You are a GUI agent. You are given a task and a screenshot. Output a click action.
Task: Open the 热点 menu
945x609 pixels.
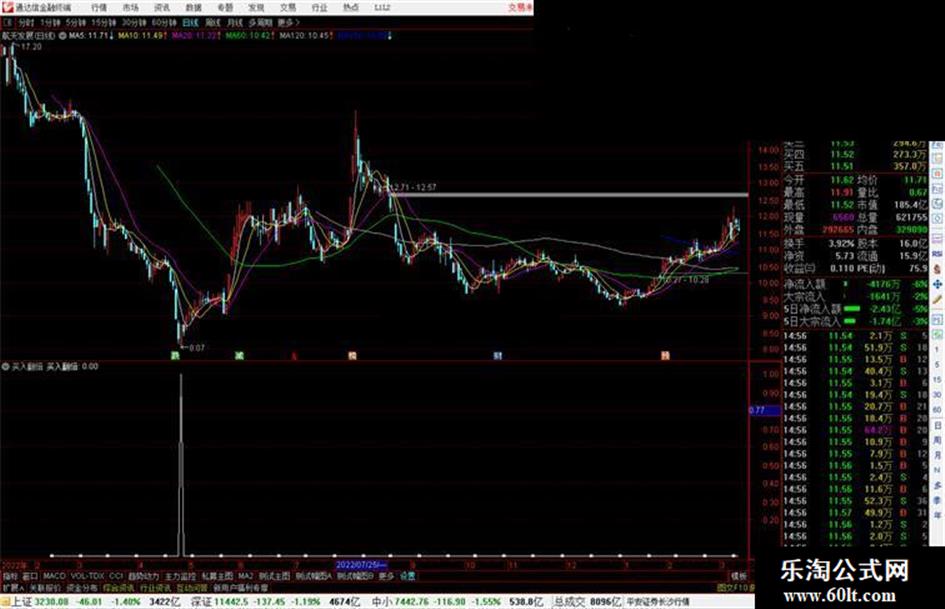click(x=351, y=8)
